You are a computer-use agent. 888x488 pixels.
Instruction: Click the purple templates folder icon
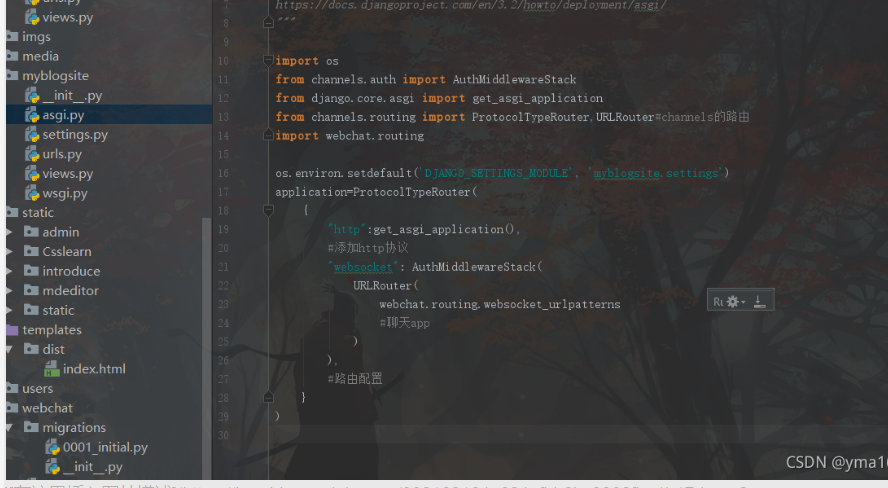(x=12, y=330)
